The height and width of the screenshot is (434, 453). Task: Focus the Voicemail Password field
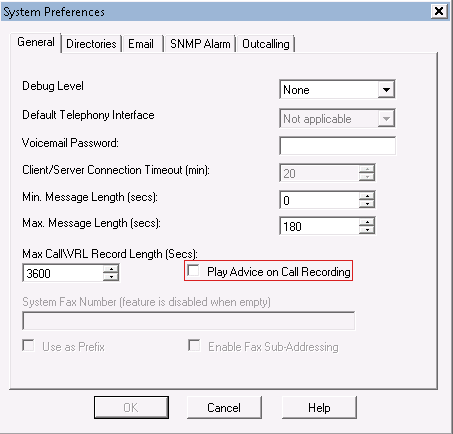[x=337, y=146]
